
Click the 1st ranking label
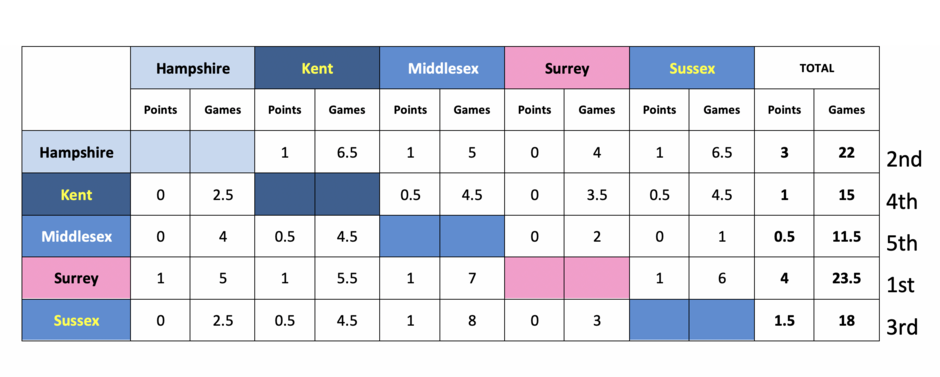point(900,285)
